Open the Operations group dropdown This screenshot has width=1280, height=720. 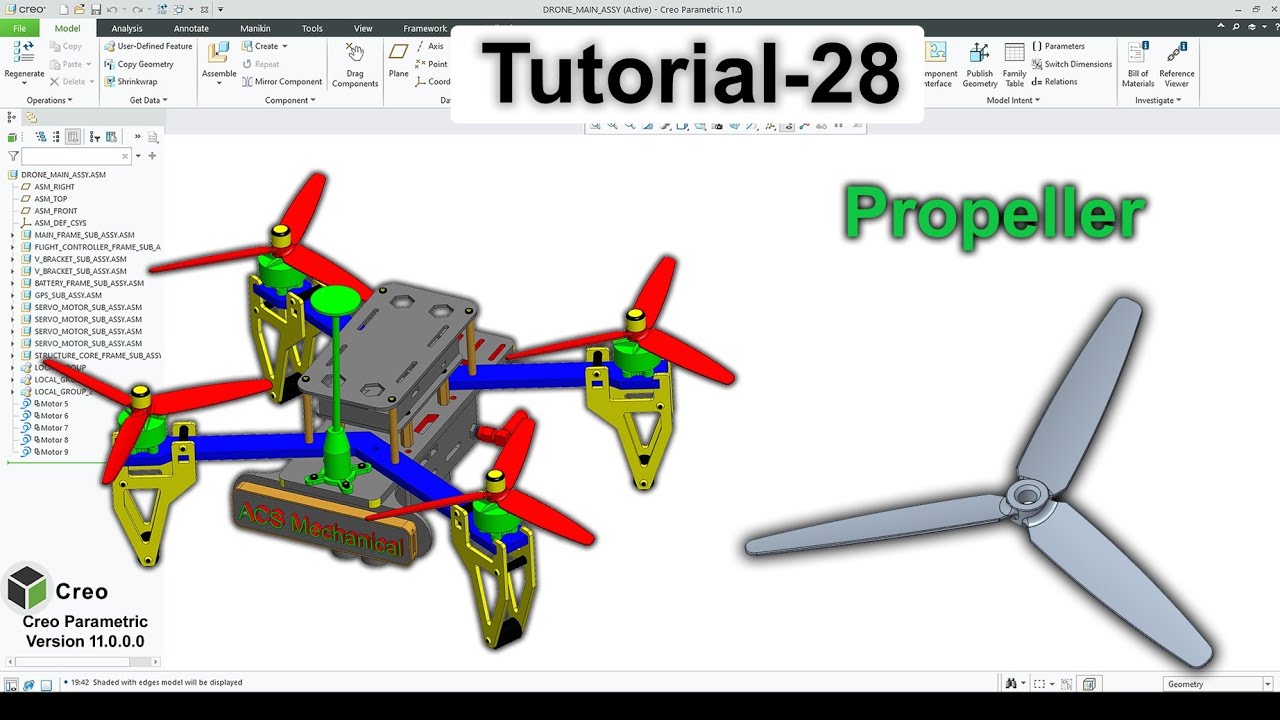click(x=48, y=100)
